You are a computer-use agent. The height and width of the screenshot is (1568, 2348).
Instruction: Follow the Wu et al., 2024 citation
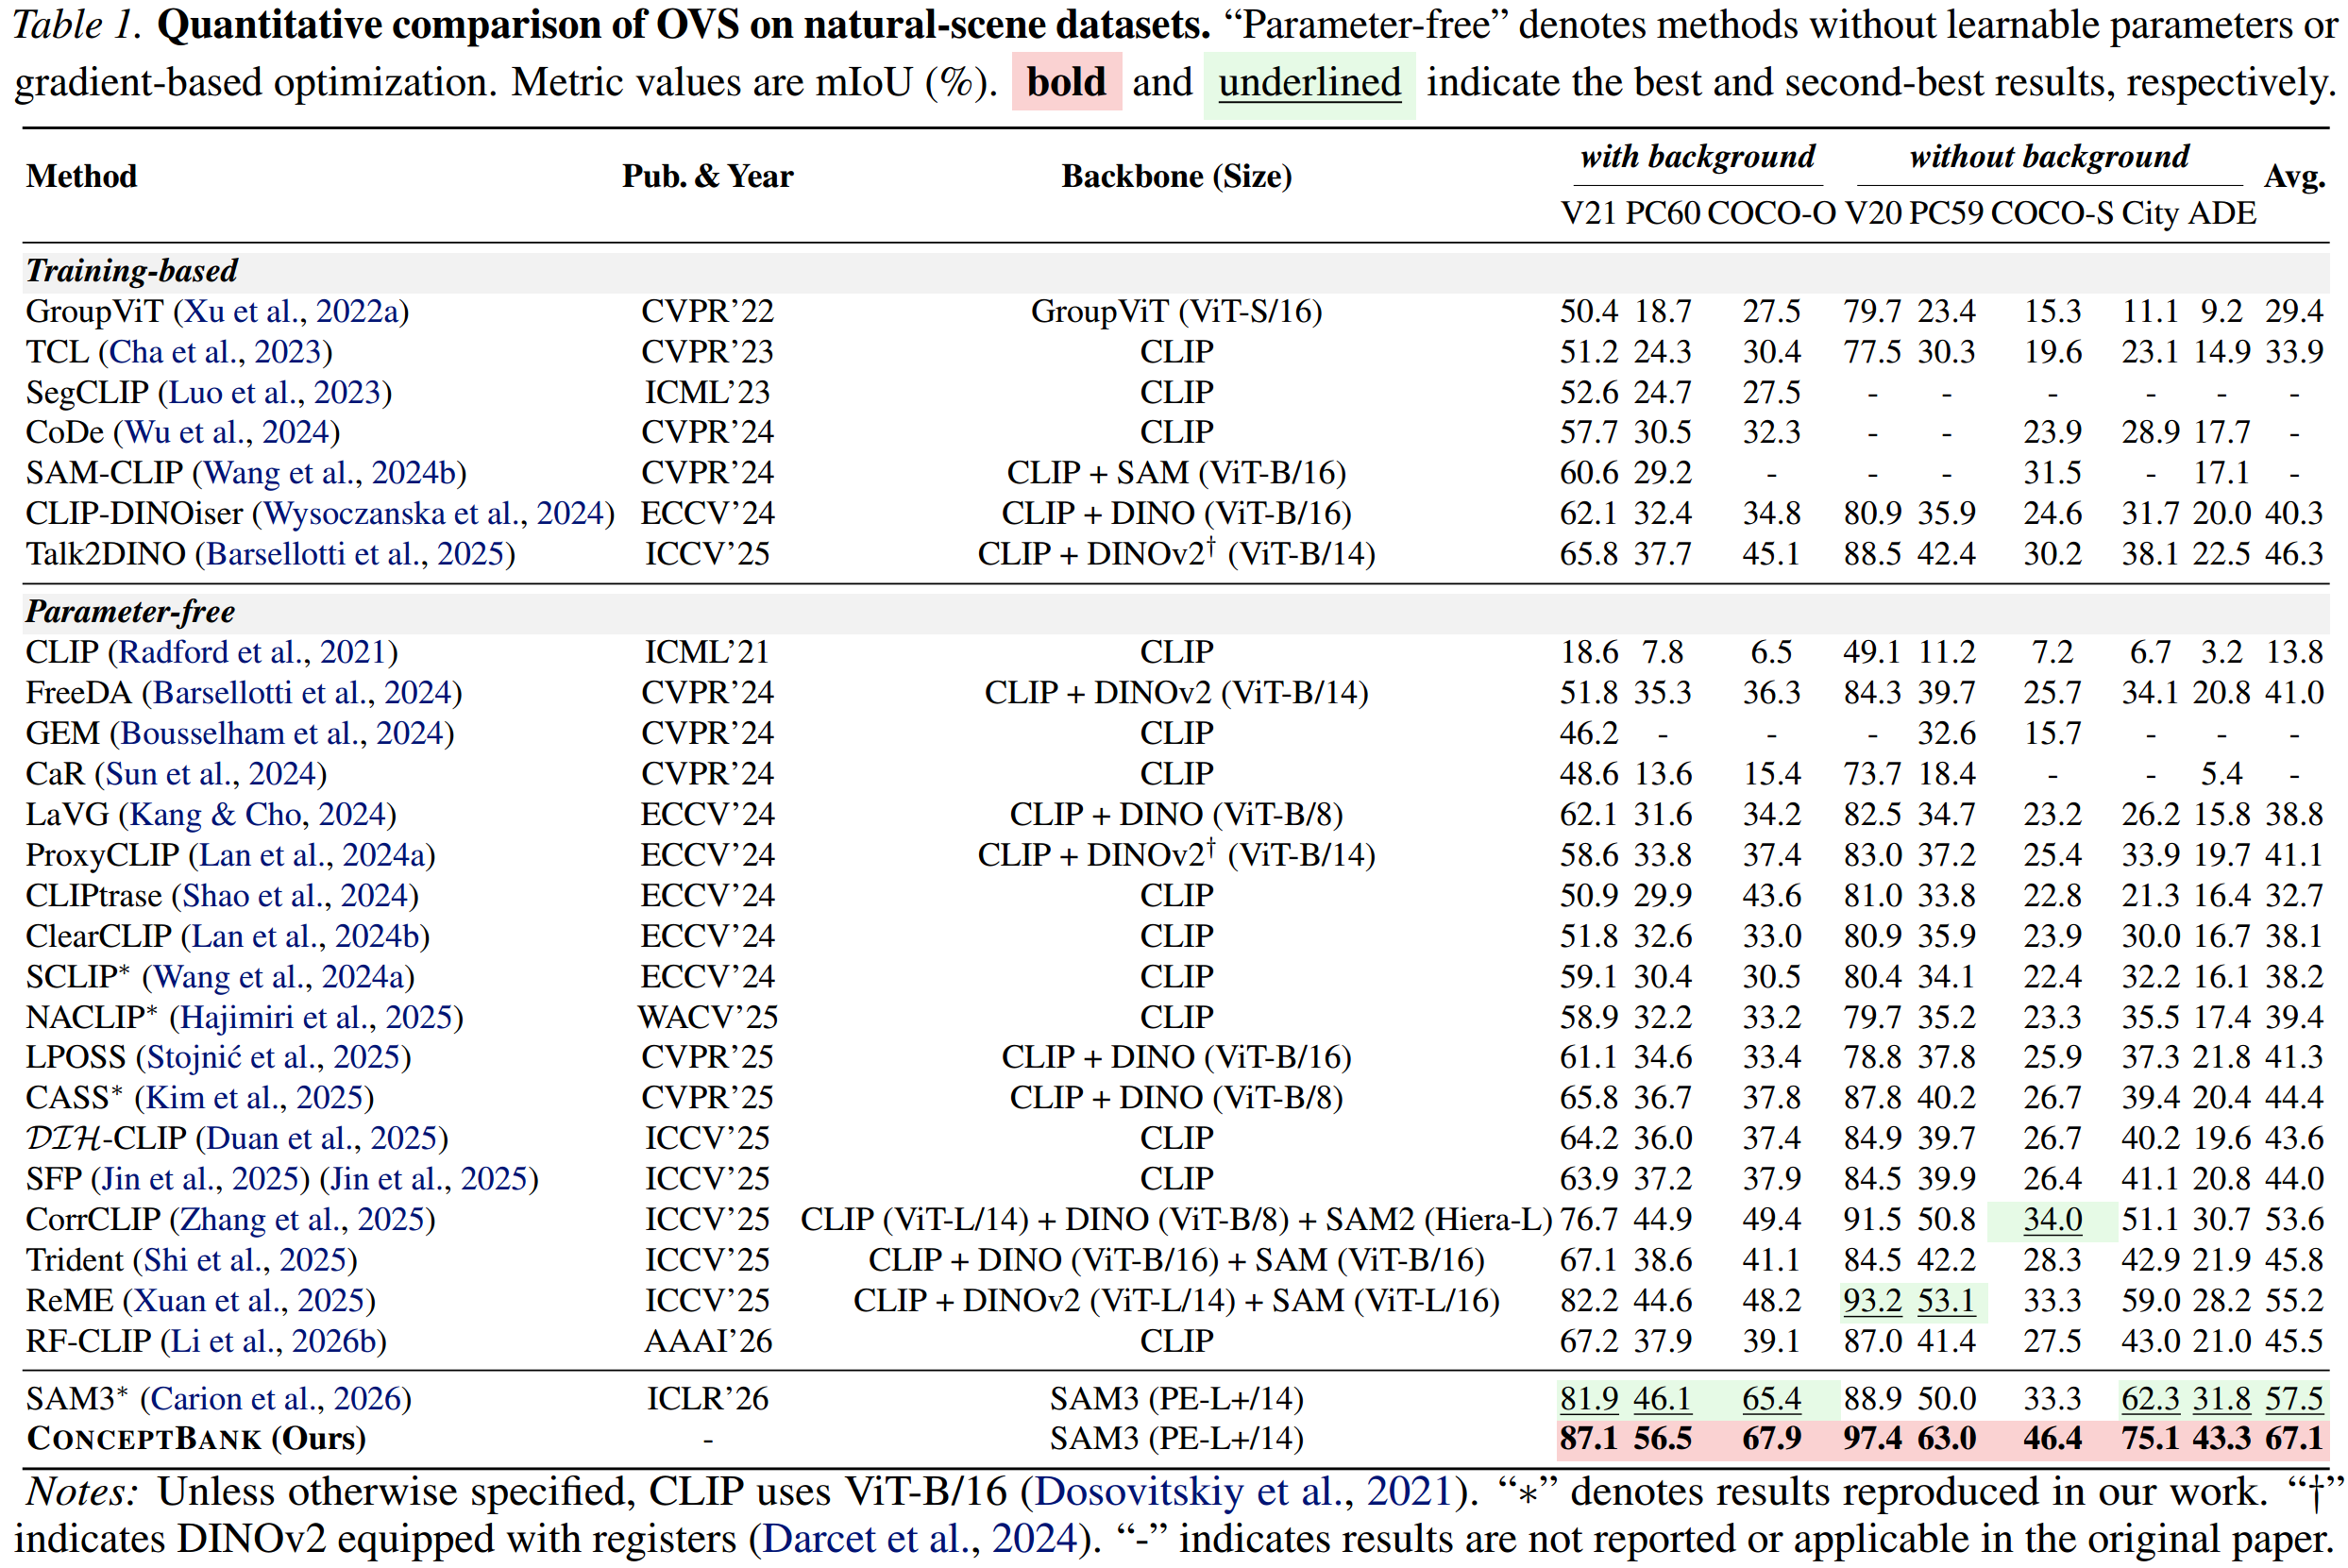[x=228, y=432]
